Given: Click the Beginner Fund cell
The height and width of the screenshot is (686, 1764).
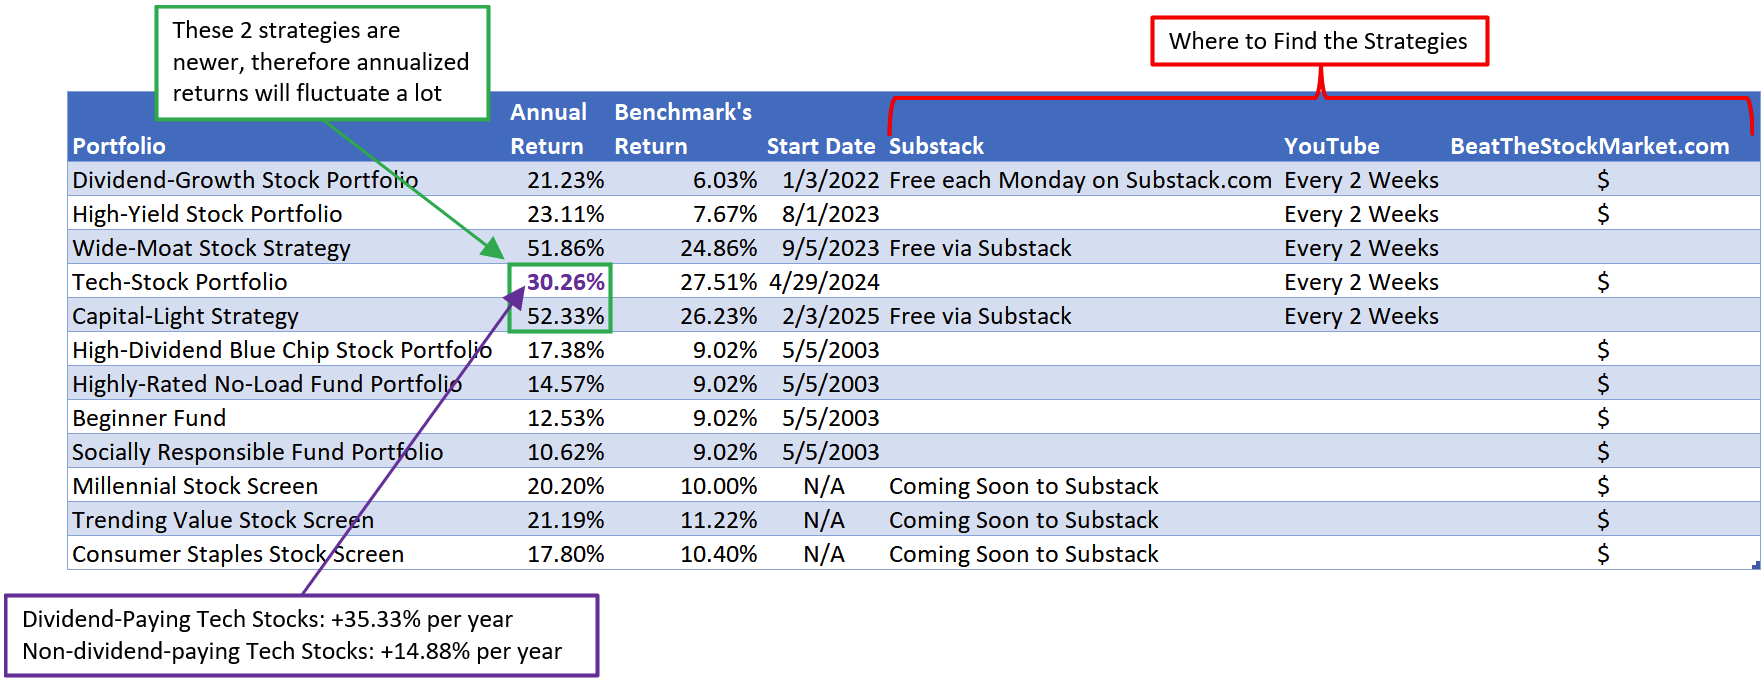Looking at the screenshot, I should (149, 418).
